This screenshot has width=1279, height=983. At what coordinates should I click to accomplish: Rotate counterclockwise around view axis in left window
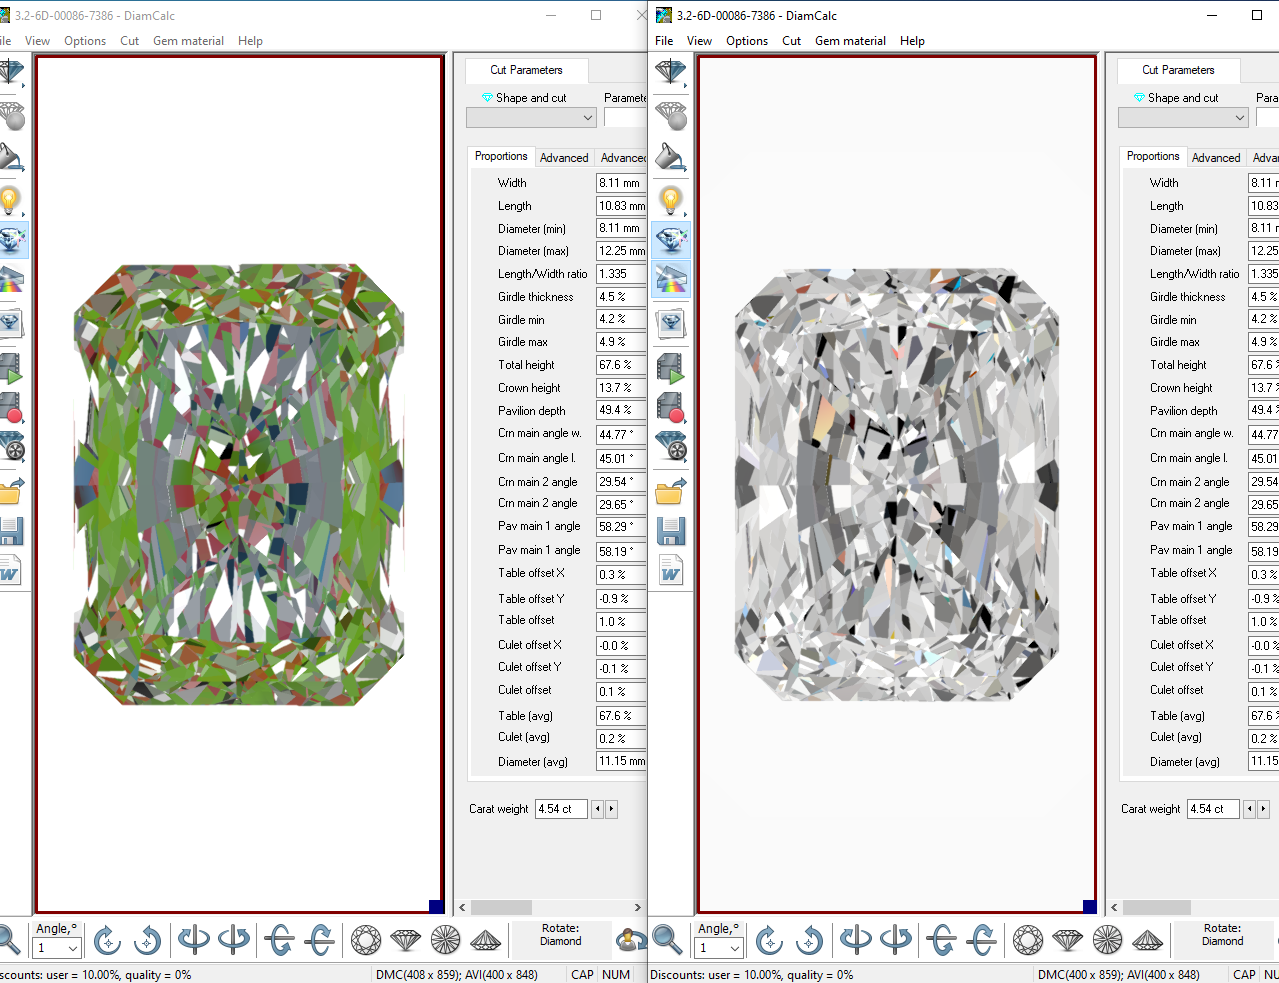(147, 940)
